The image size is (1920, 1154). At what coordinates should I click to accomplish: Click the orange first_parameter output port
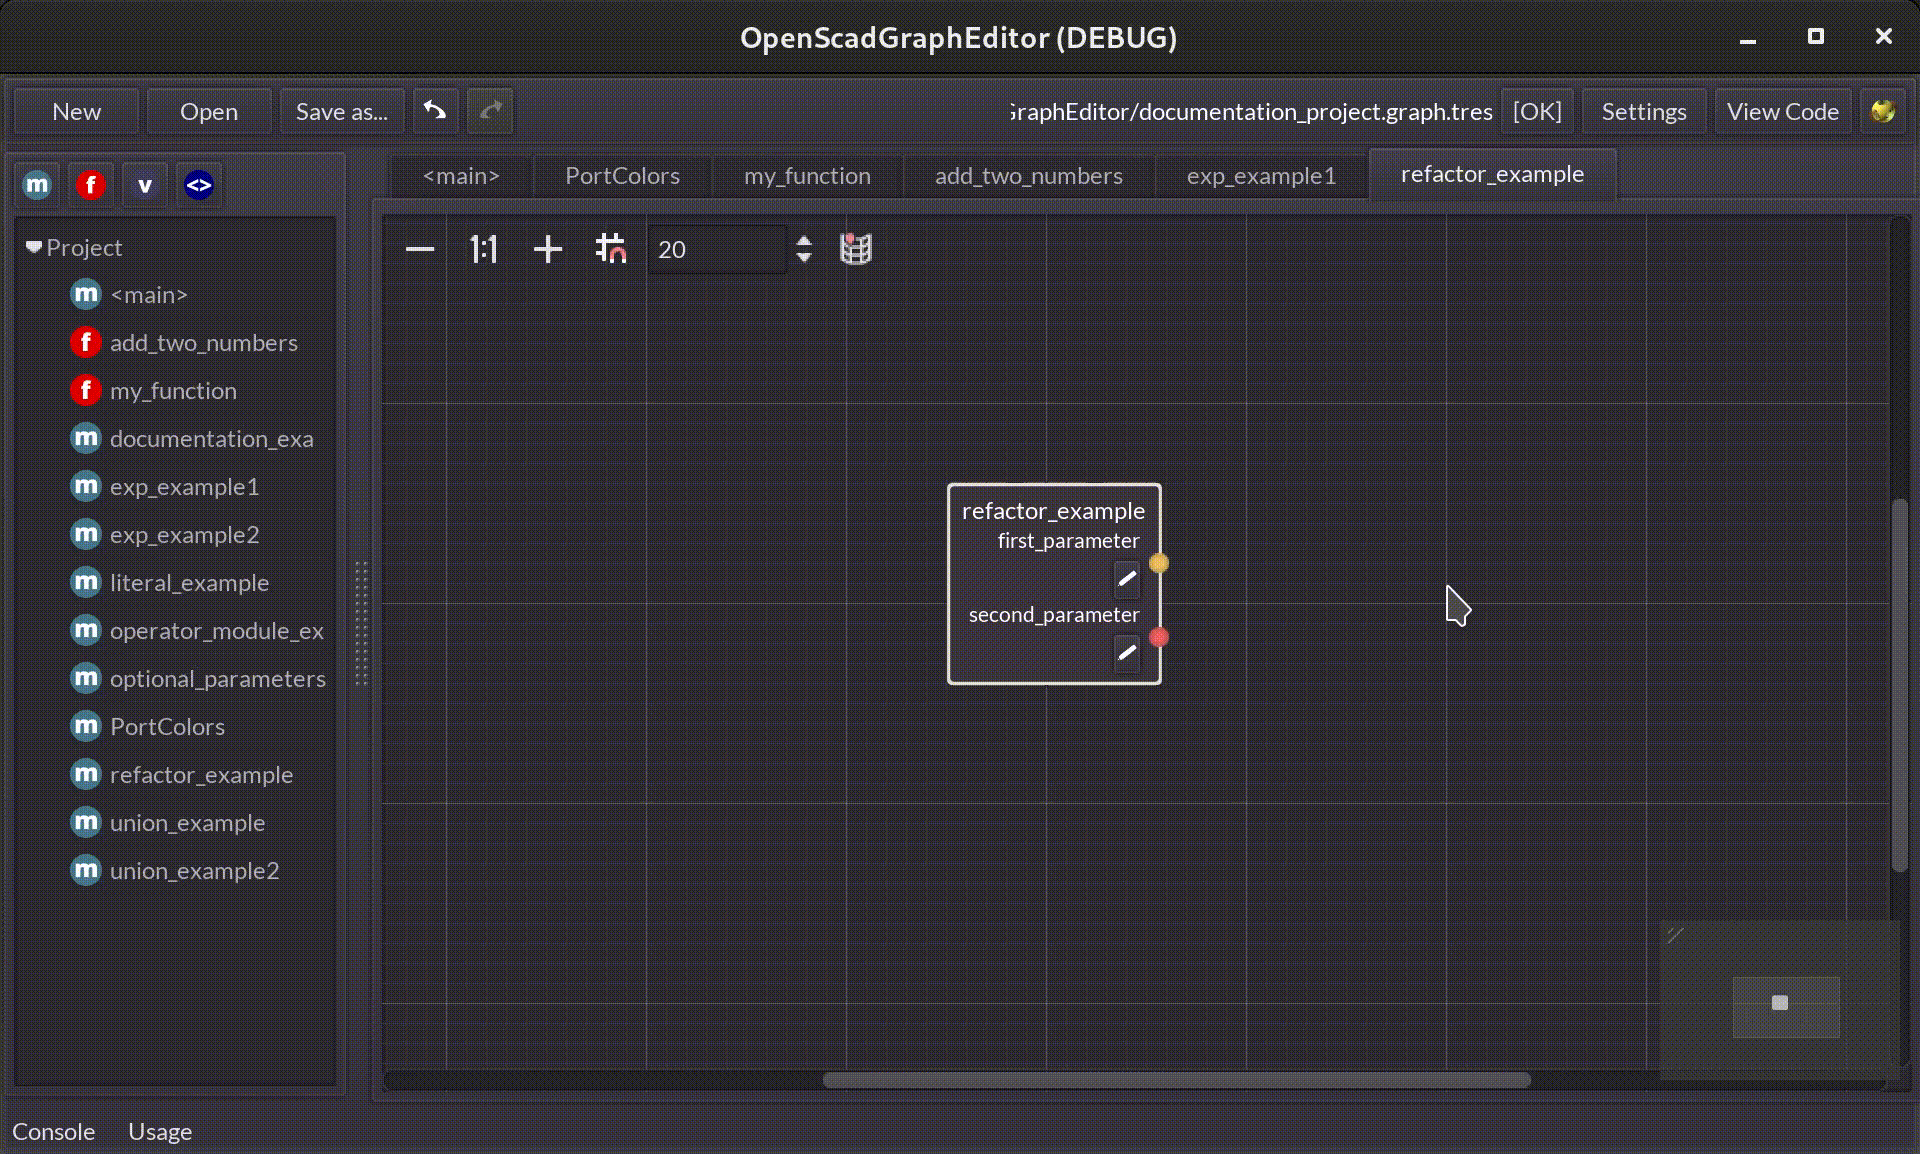[x=1158, y=563]
